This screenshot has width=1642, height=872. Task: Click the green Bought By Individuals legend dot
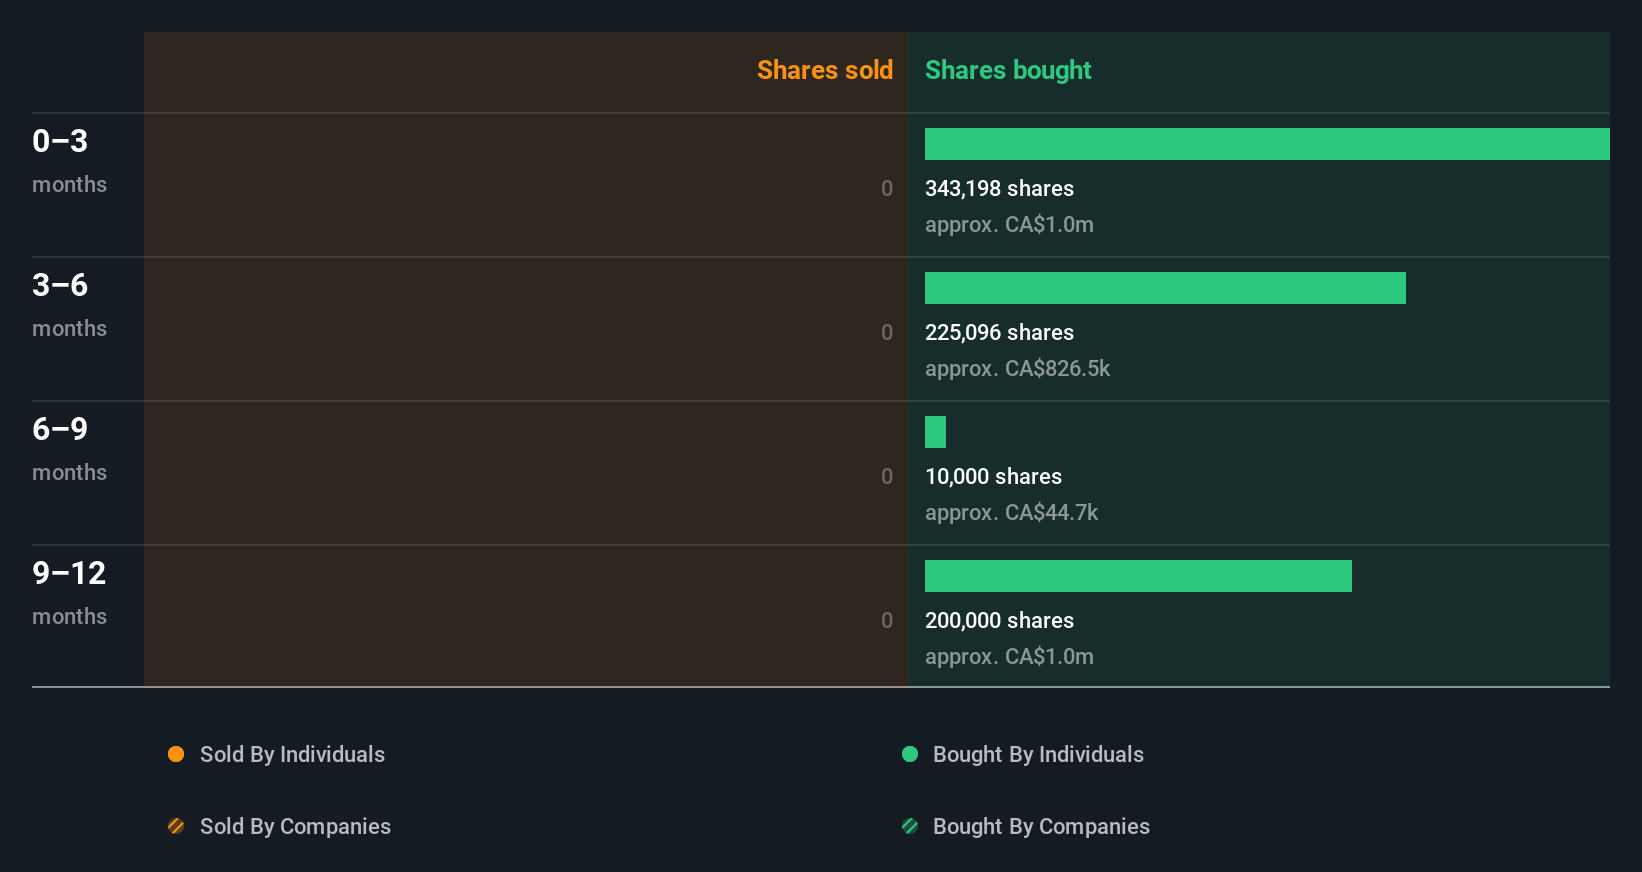(910, 754)
